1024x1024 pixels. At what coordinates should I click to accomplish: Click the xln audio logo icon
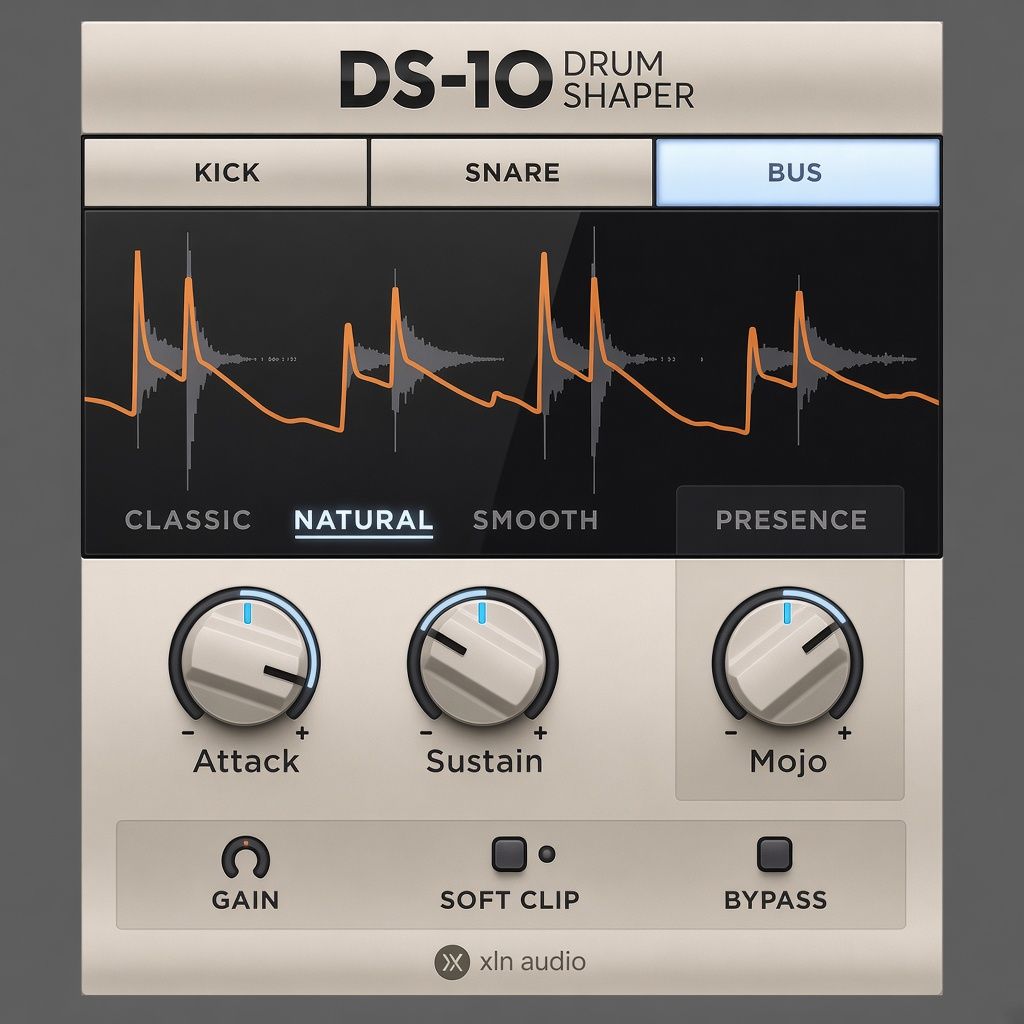point(452,962)
